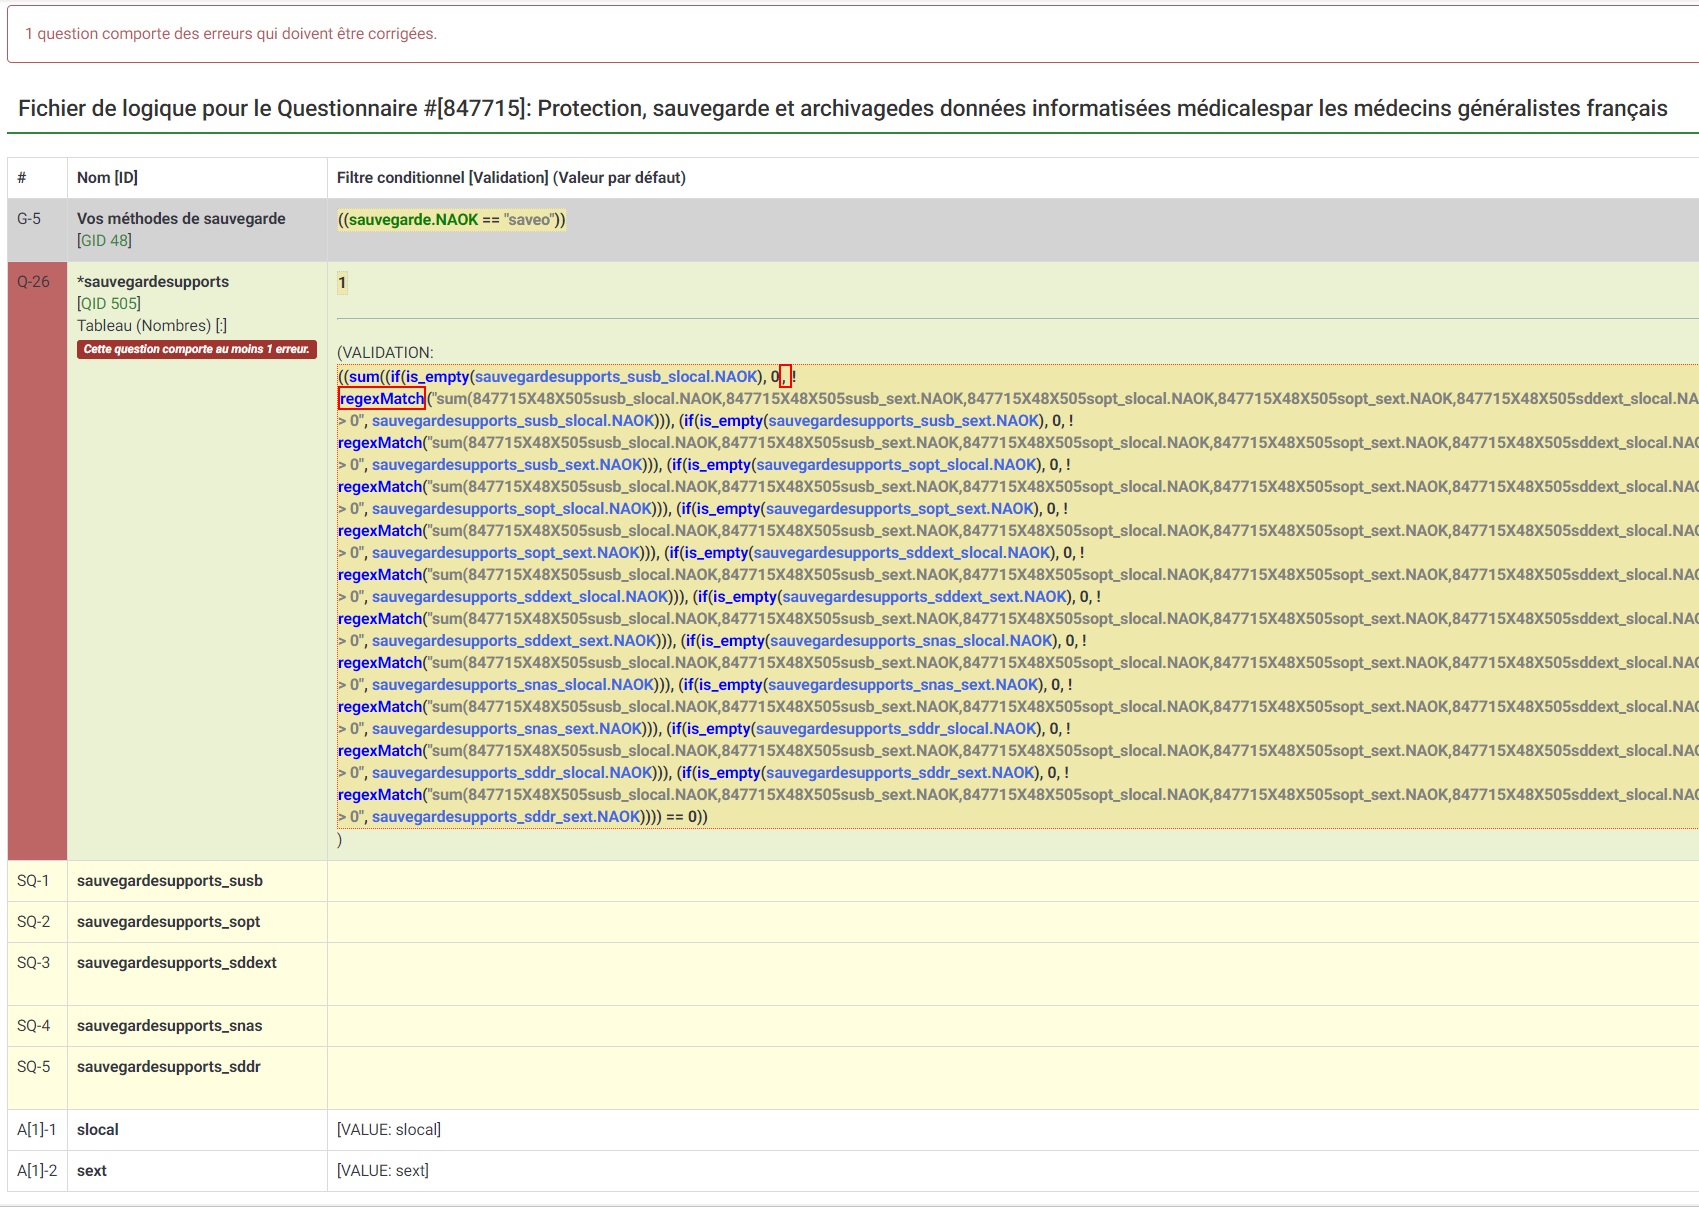Select the sauvegardesupports_sopt subquestion row

click(168, 922)
